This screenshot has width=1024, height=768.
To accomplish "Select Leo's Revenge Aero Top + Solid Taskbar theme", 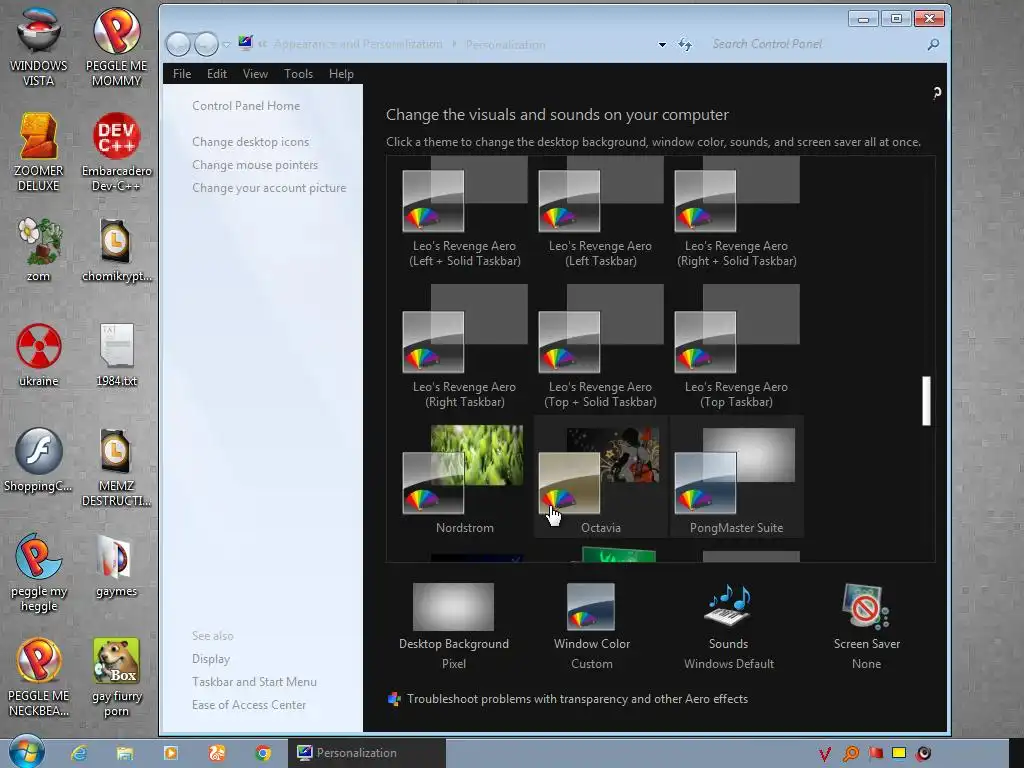I will click(601, 347).
